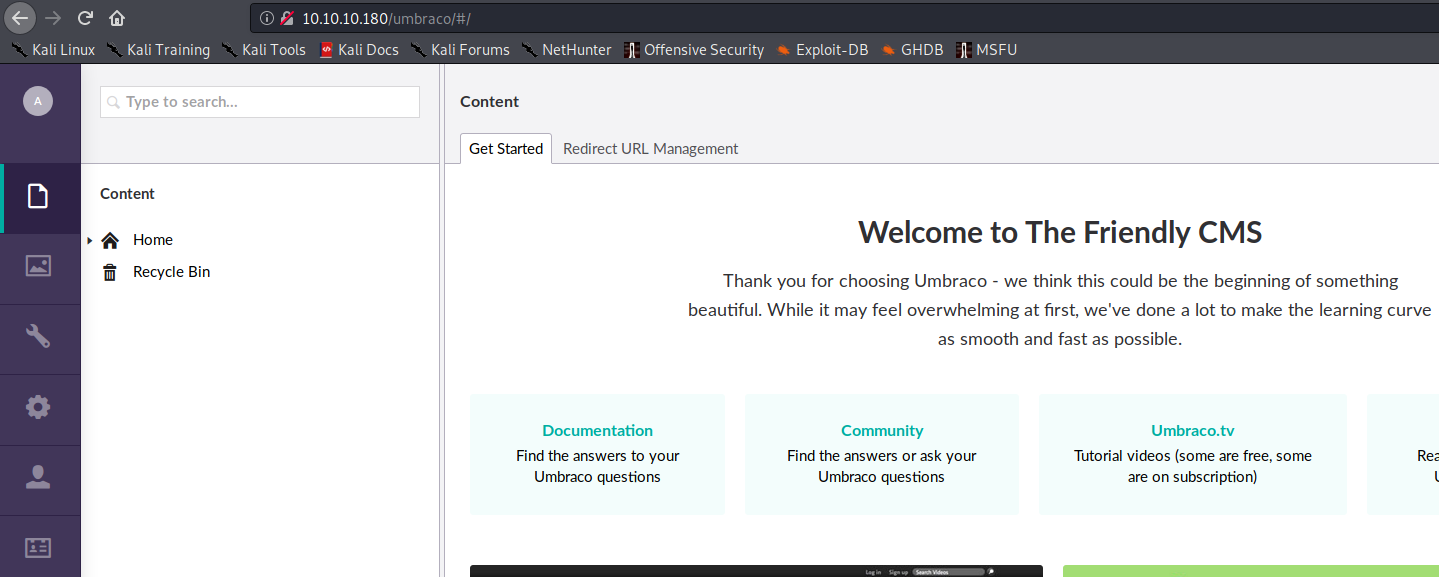Click the Home house icon
This screenshot has width=1439, height=577.
click(x=109, y=239)
